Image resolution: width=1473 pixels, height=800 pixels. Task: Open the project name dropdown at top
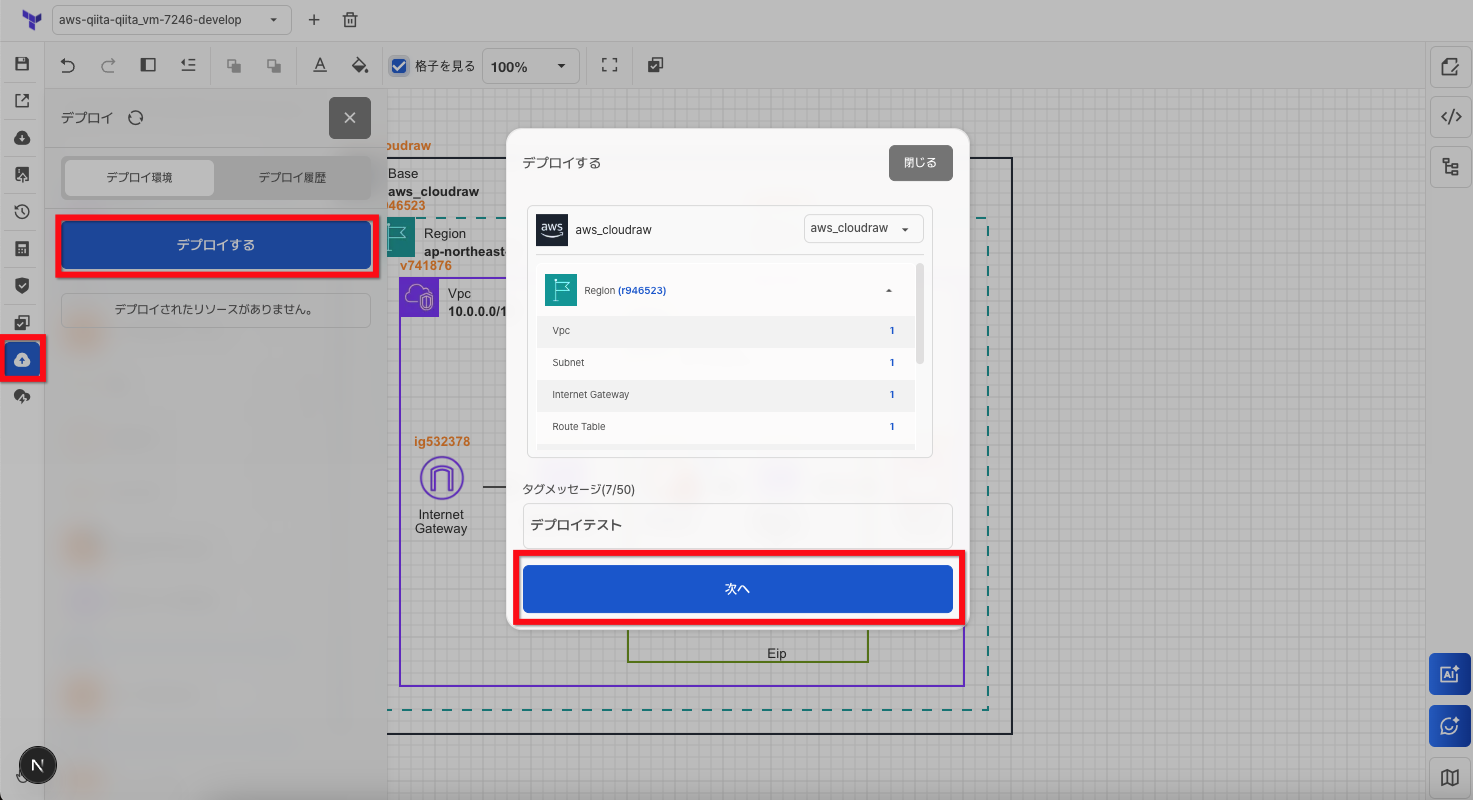pyautogui.click(x=172, y=20)
